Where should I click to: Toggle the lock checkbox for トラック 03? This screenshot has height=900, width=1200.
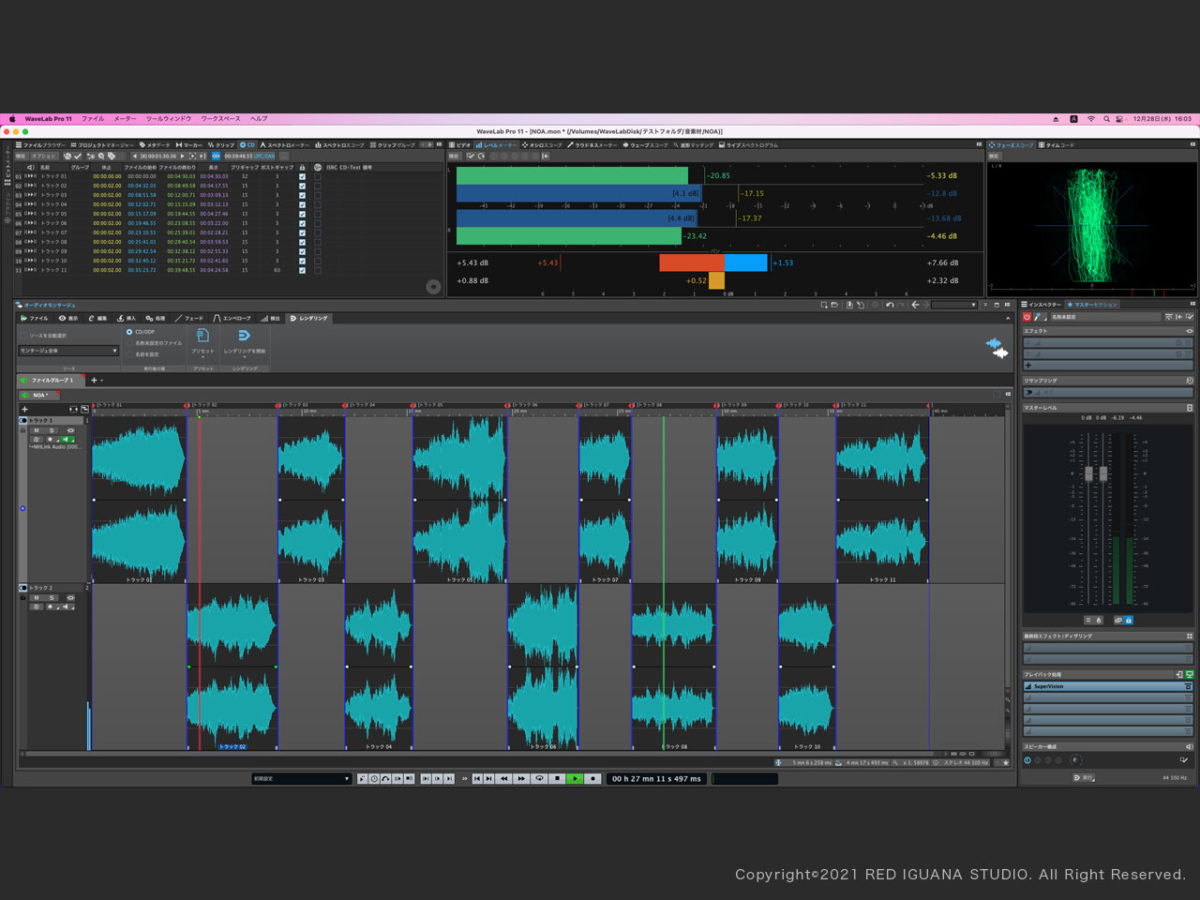[x=302, y=194]
